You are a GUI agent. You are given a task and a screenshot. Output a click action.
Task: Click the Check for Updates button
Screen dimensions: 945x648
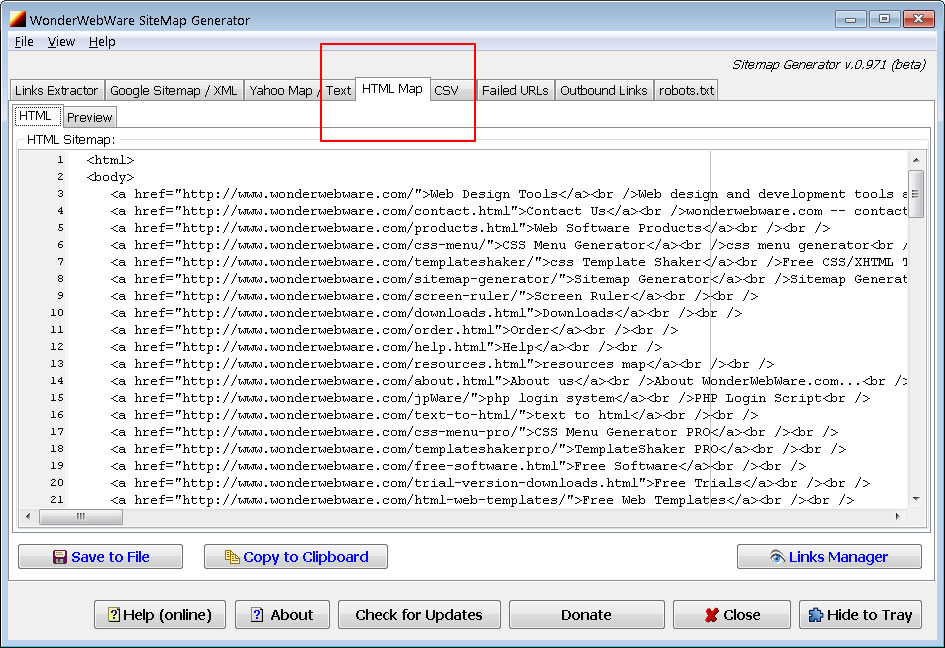[419, 615]
